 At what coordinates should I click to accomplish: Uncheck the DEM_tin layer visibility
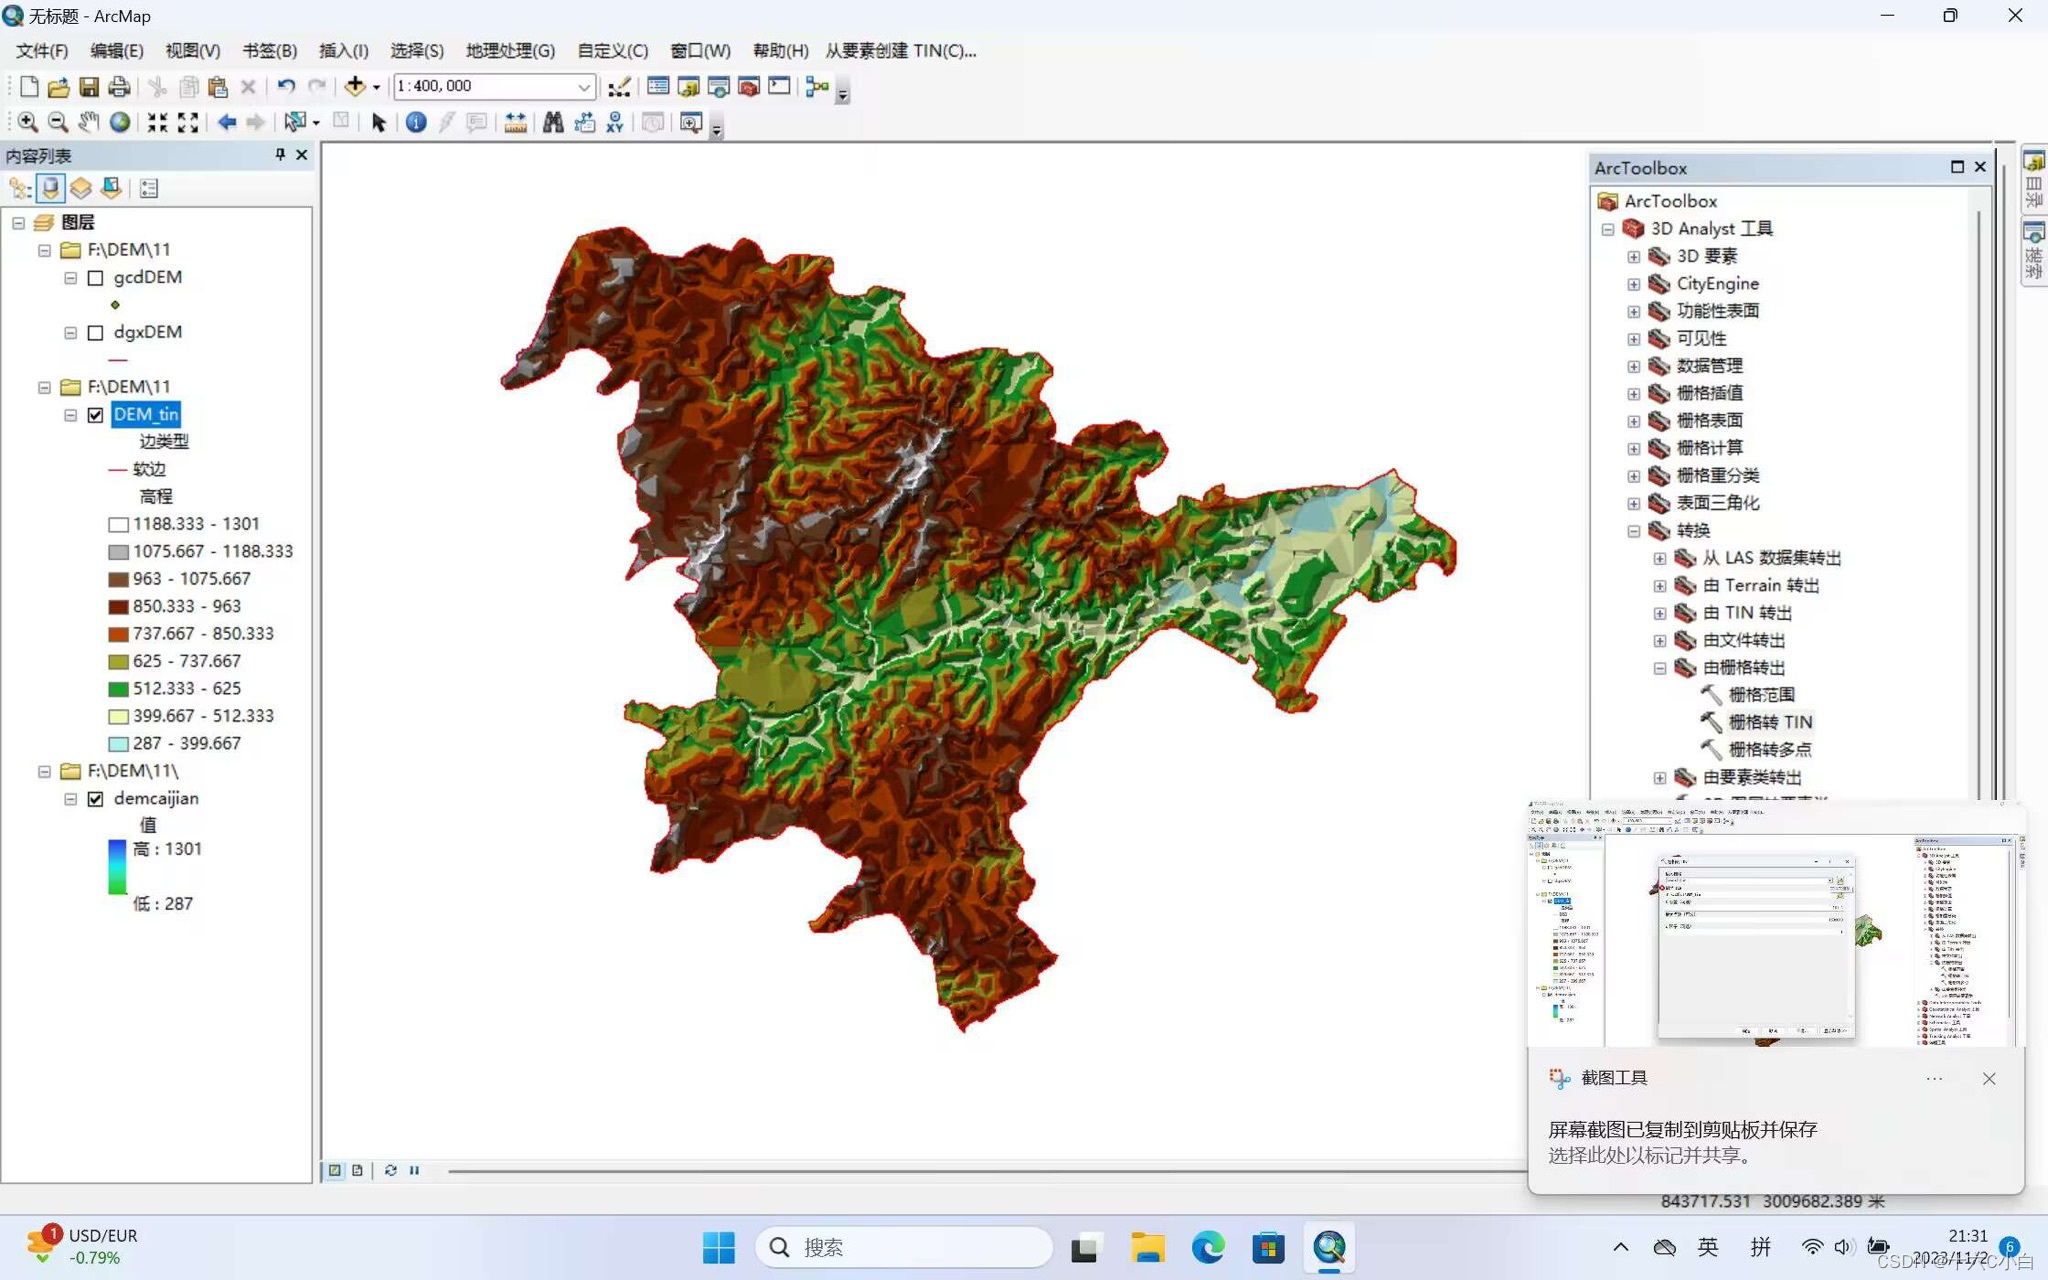96,415
